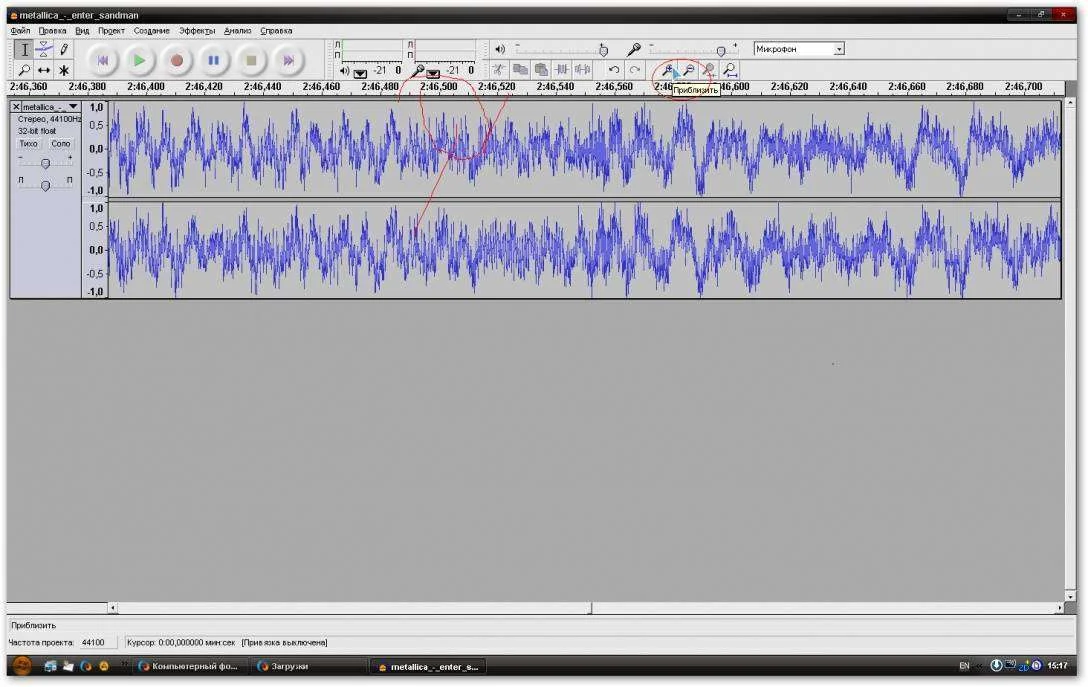Open the metallica track name dropdown menu
The height and width of the screenshot is (687, 1088).
click(x=73, y=107)
